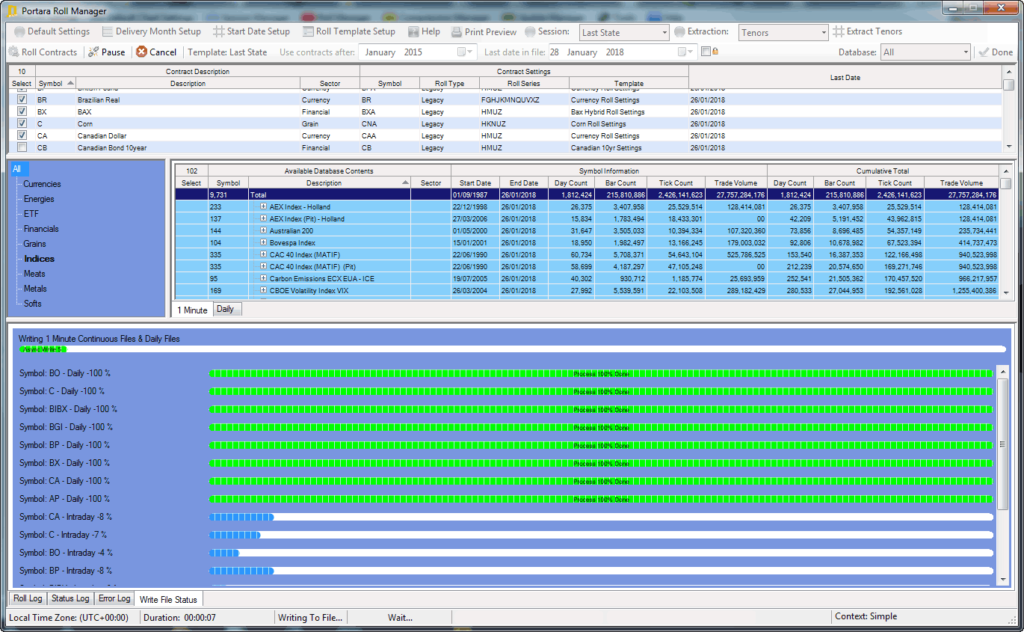Open the Extraction dropdown showing Tenors
The height and width of the screenshot is (632, 1024).
point(783,32)
